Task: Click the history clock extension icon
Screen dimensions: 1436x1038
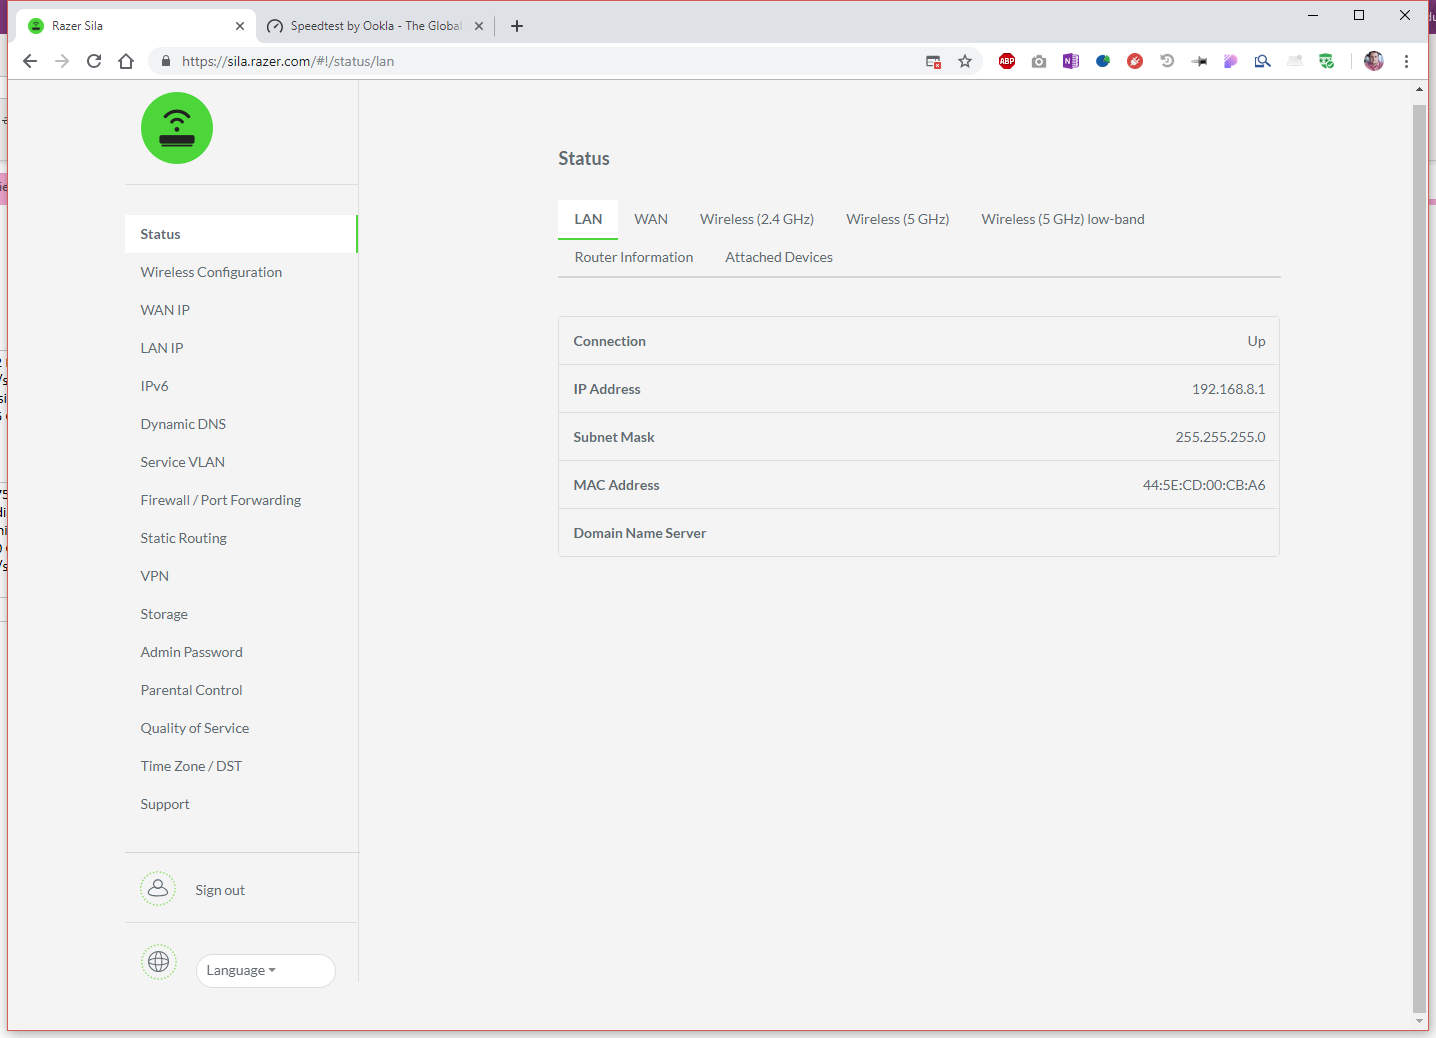Action: tap(1167, 61)
